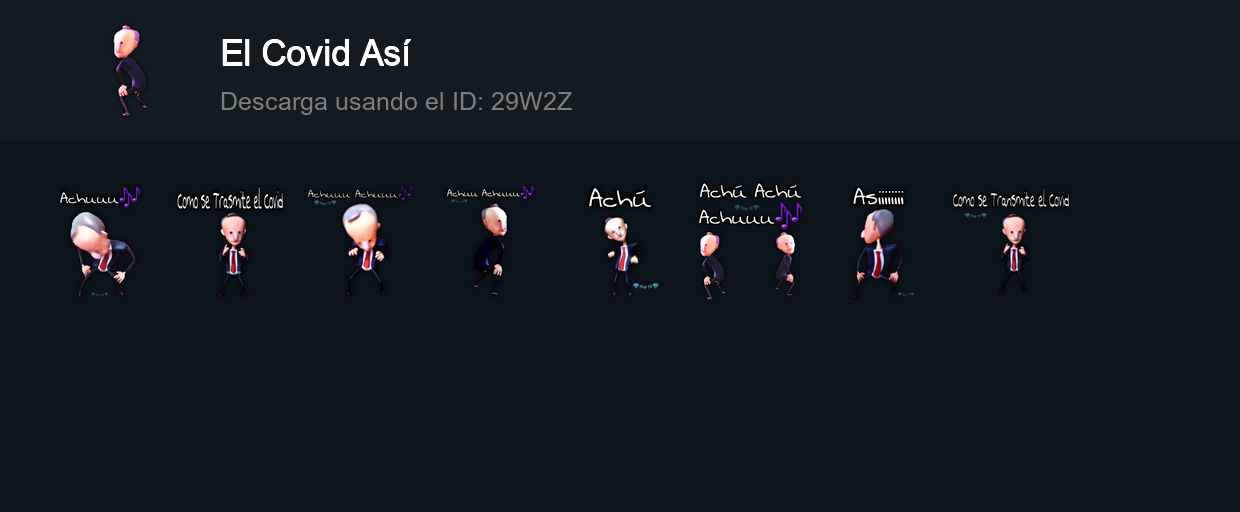Open the sticker pack avatar in header
1240x512 pixels.
tap(129, 71)
